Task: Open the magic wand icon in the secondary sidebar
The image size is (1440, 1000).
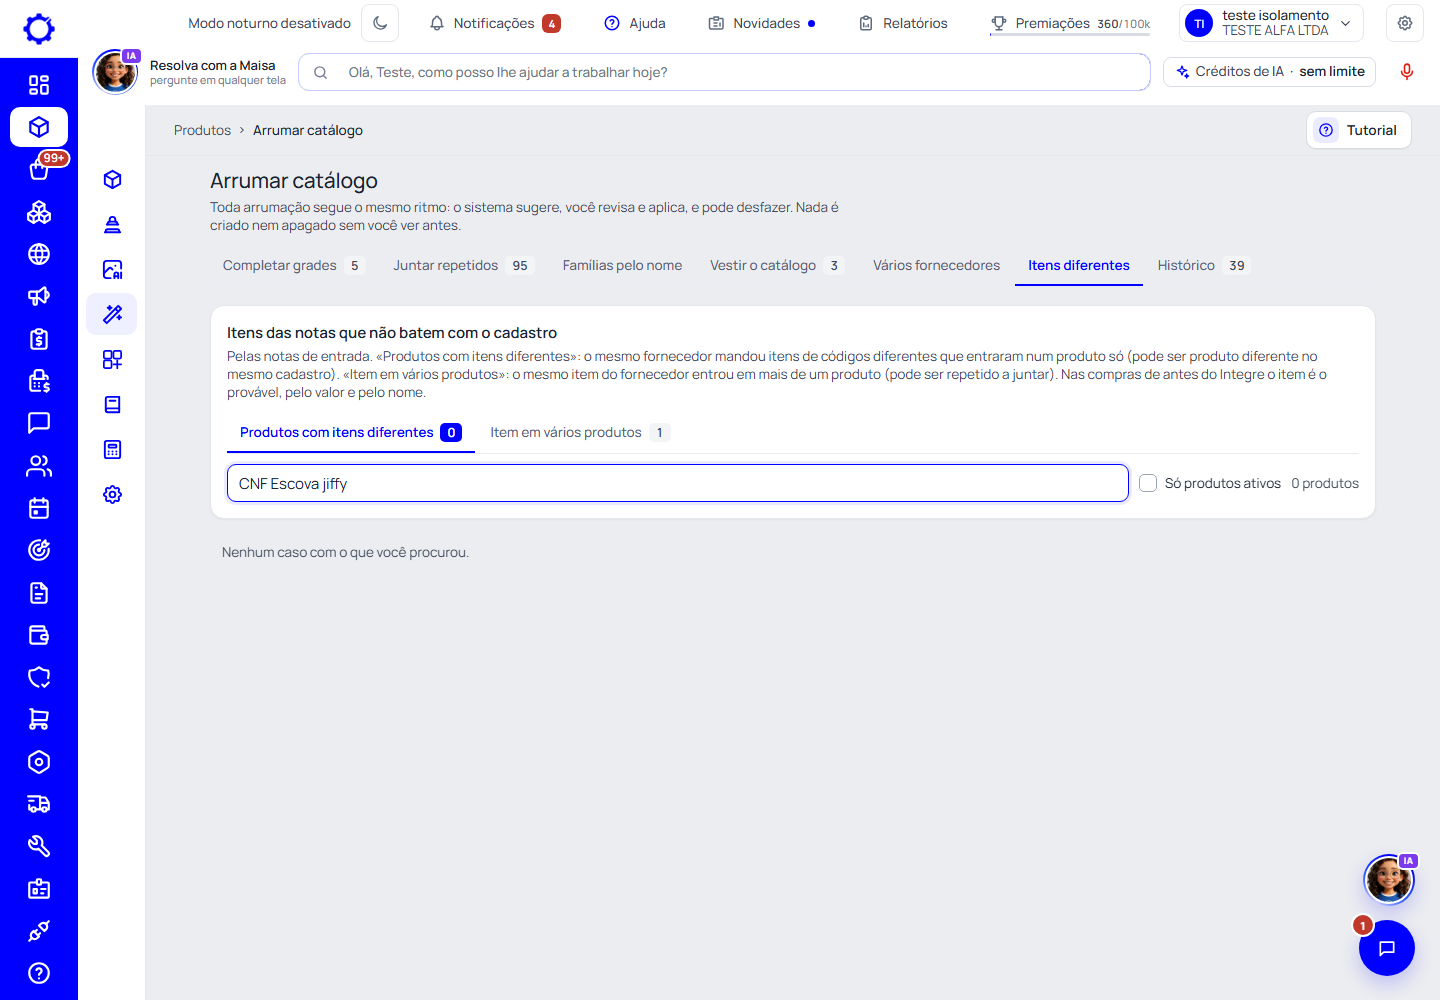Action: pos(112,314)
